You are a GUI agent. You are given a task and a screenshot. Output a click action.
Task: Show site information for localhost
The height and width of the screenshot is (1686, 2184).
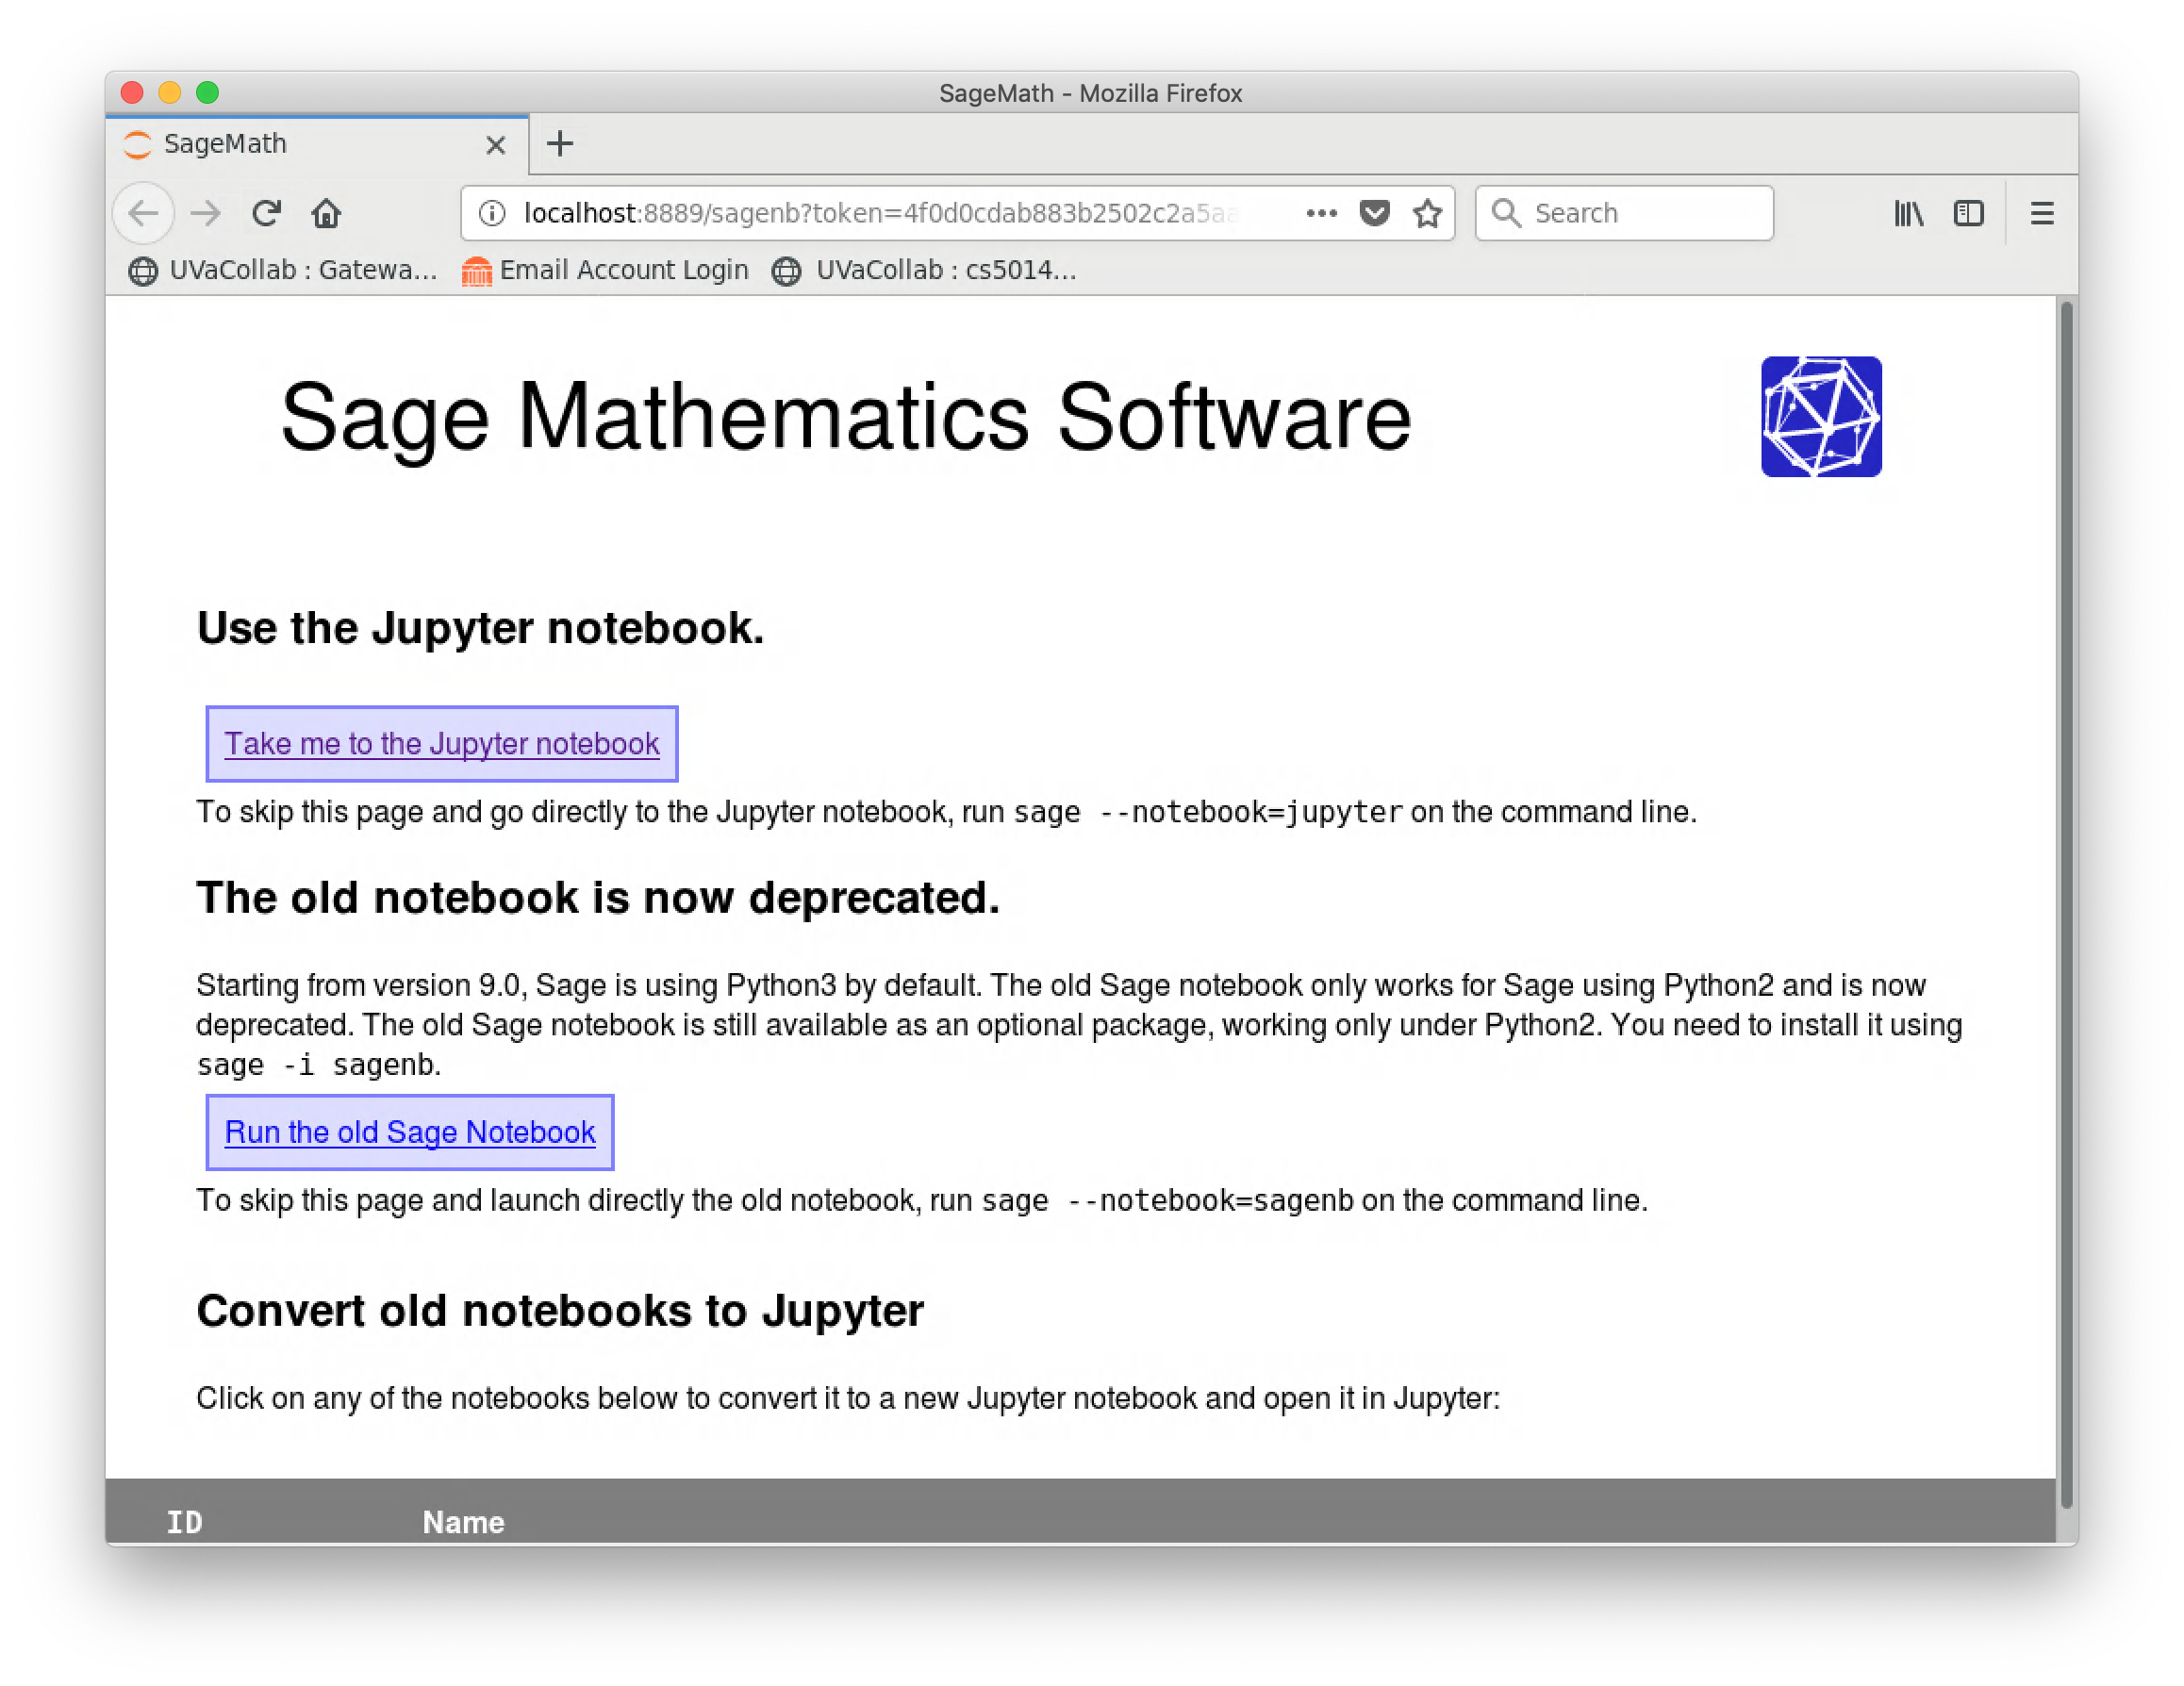point(491,213)
